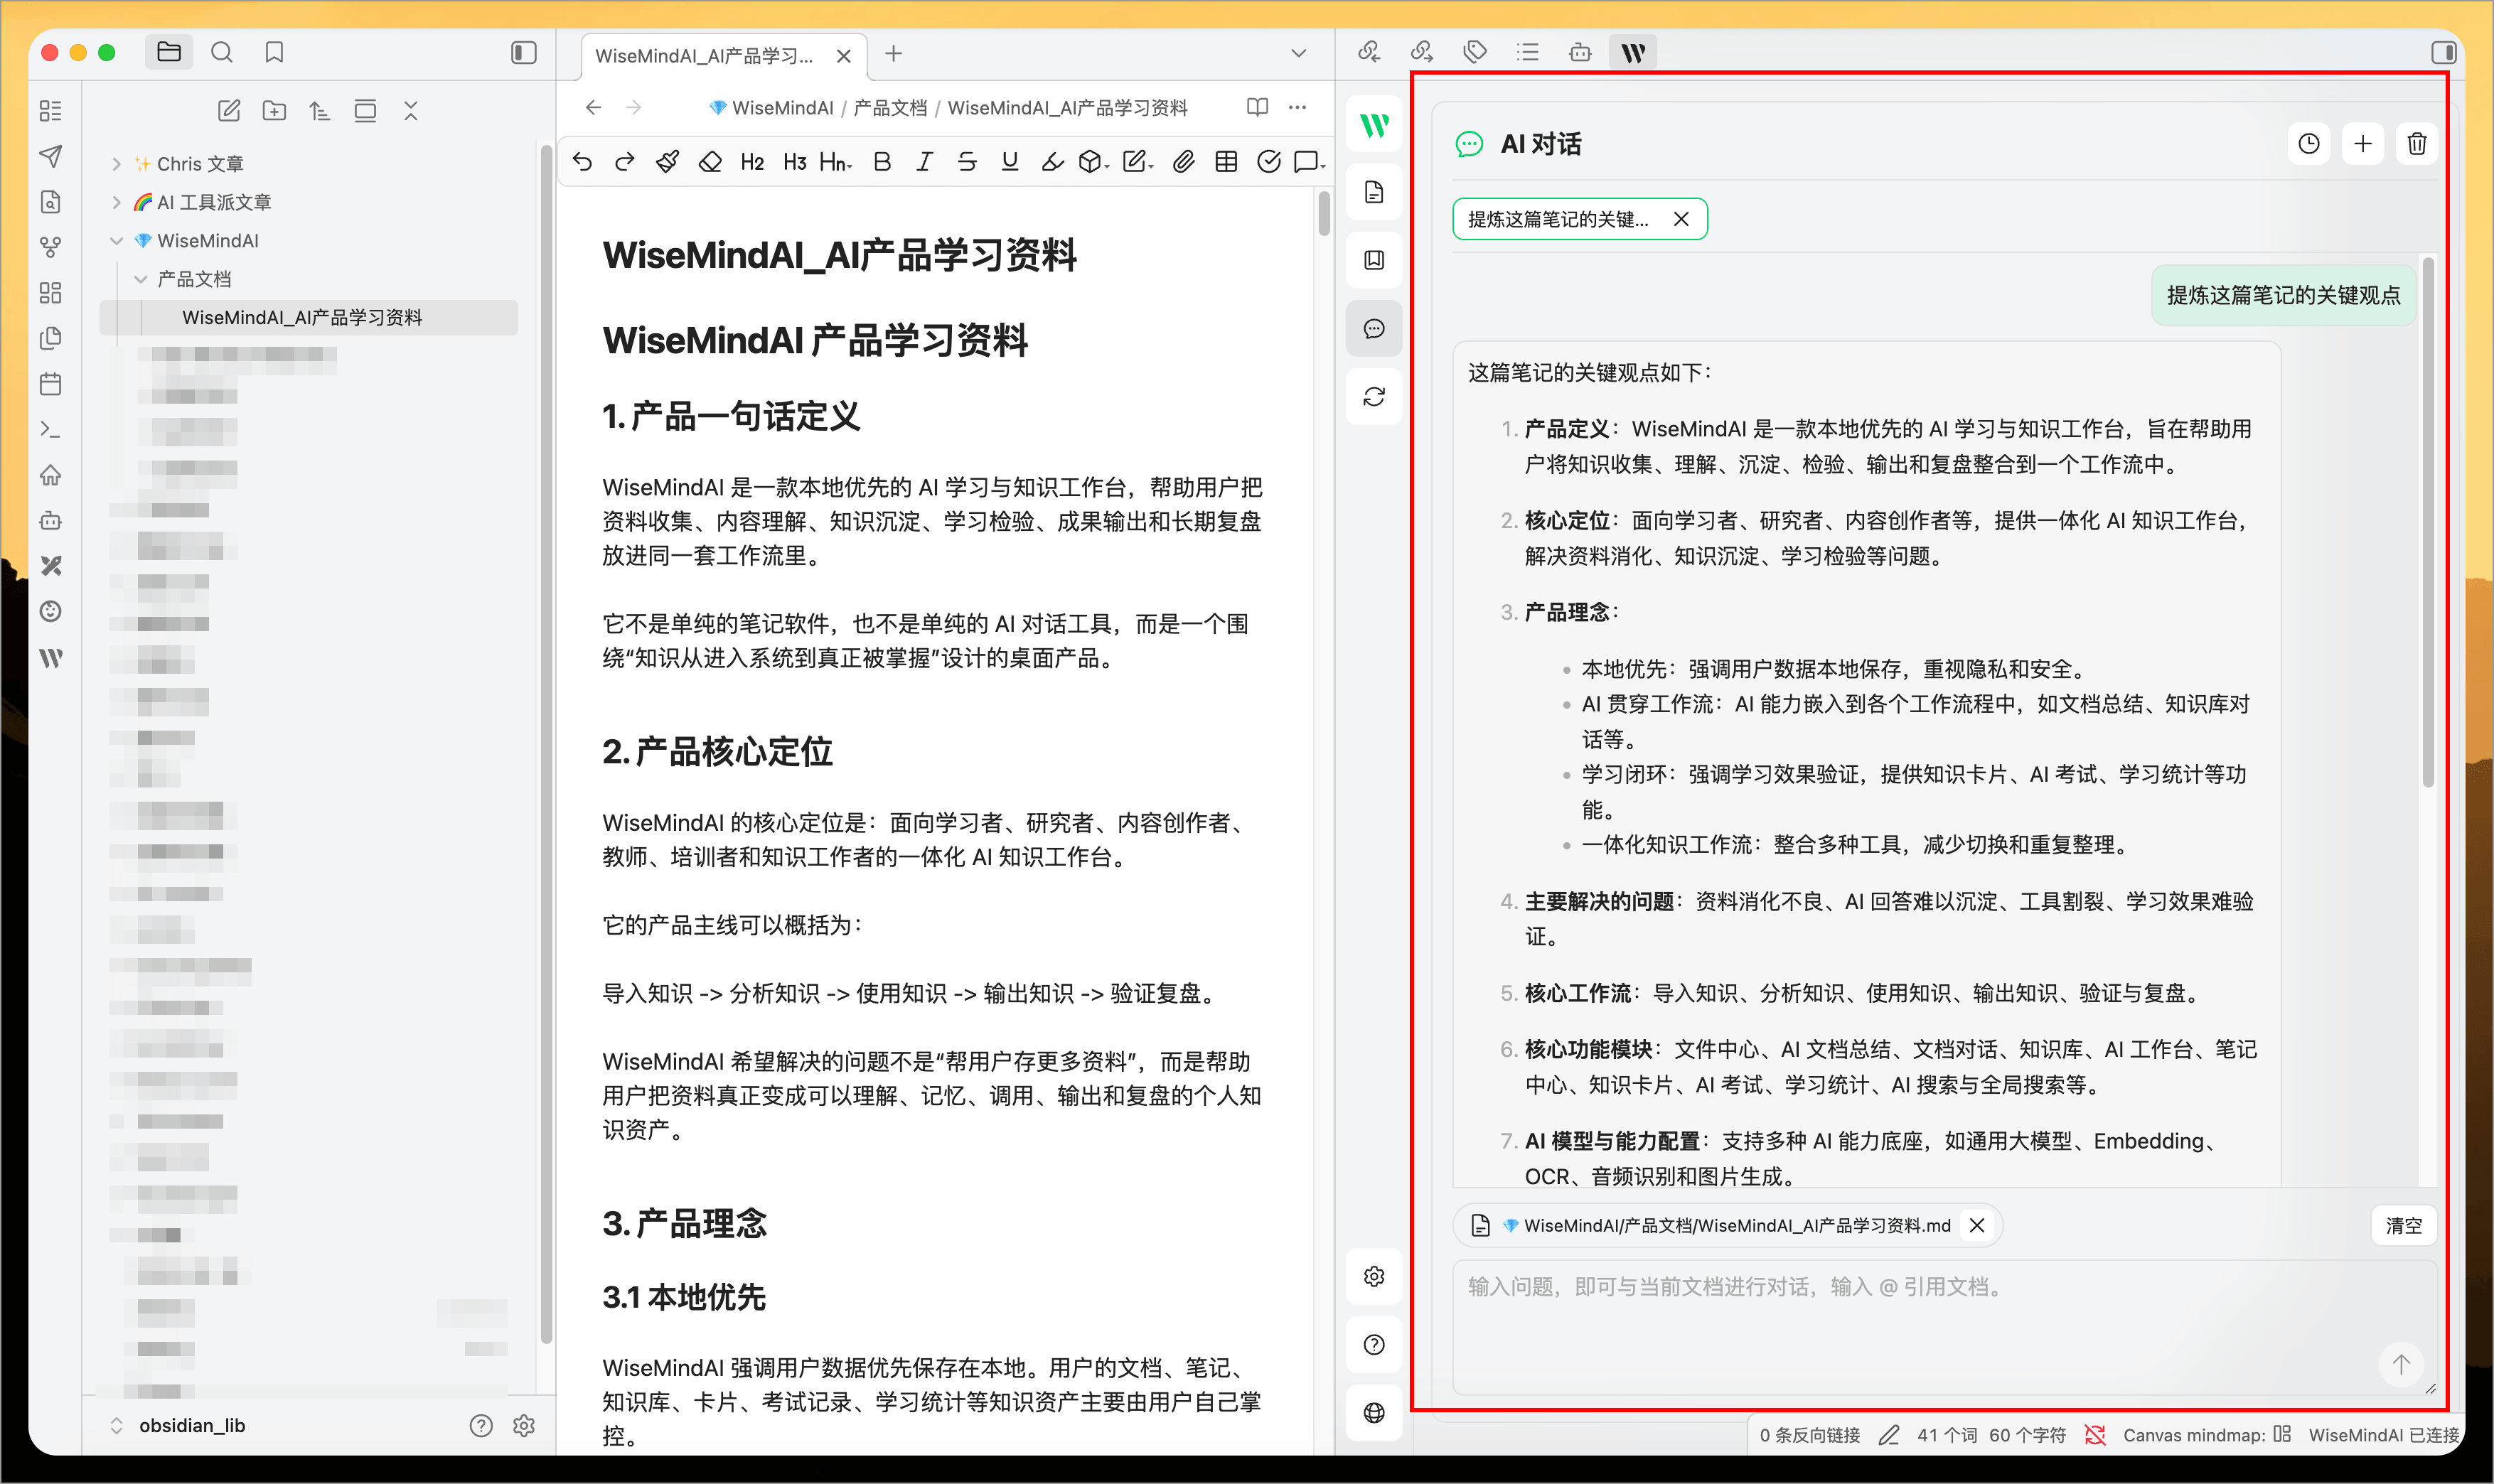Open a new tab
This screenshot has width=2494, height=1484.
(x=894, y=53)
